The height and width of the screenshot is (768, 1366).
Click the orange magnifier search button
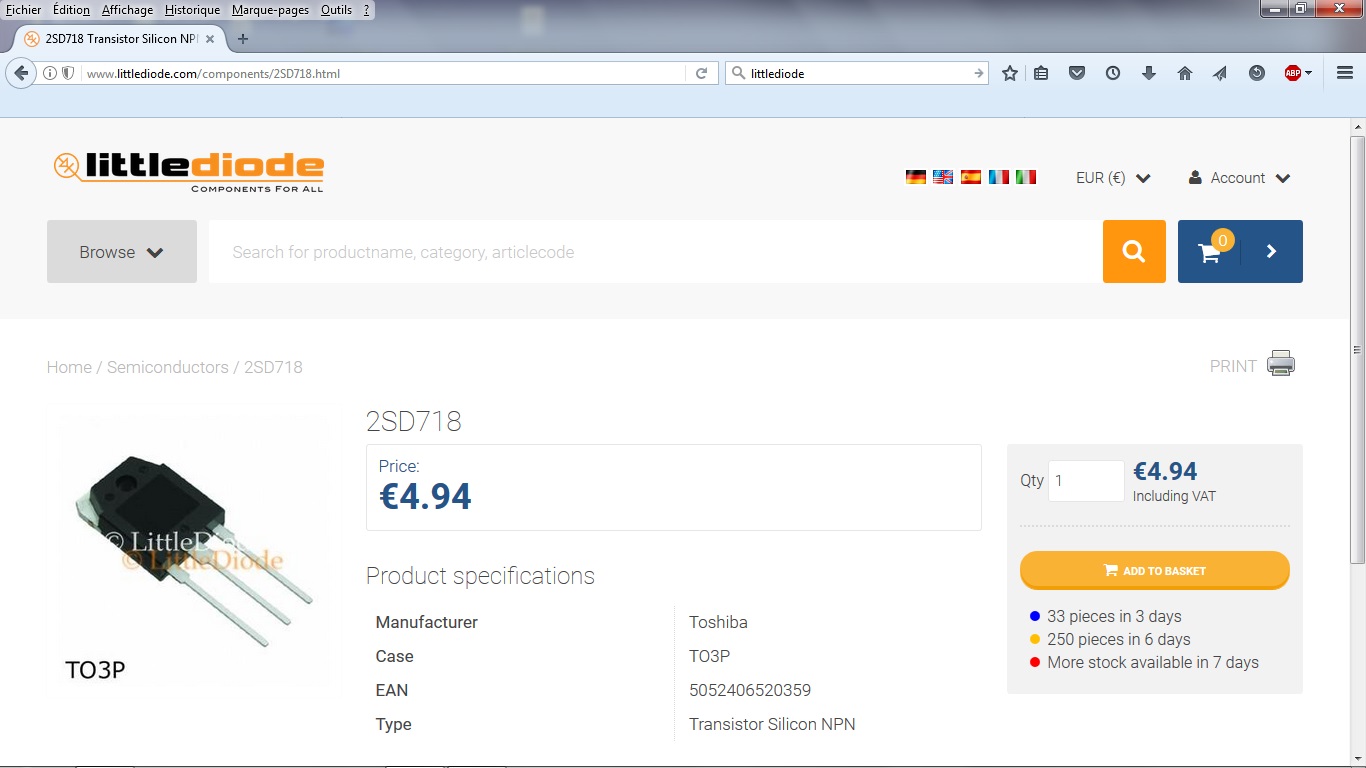tap(1134, 251)
